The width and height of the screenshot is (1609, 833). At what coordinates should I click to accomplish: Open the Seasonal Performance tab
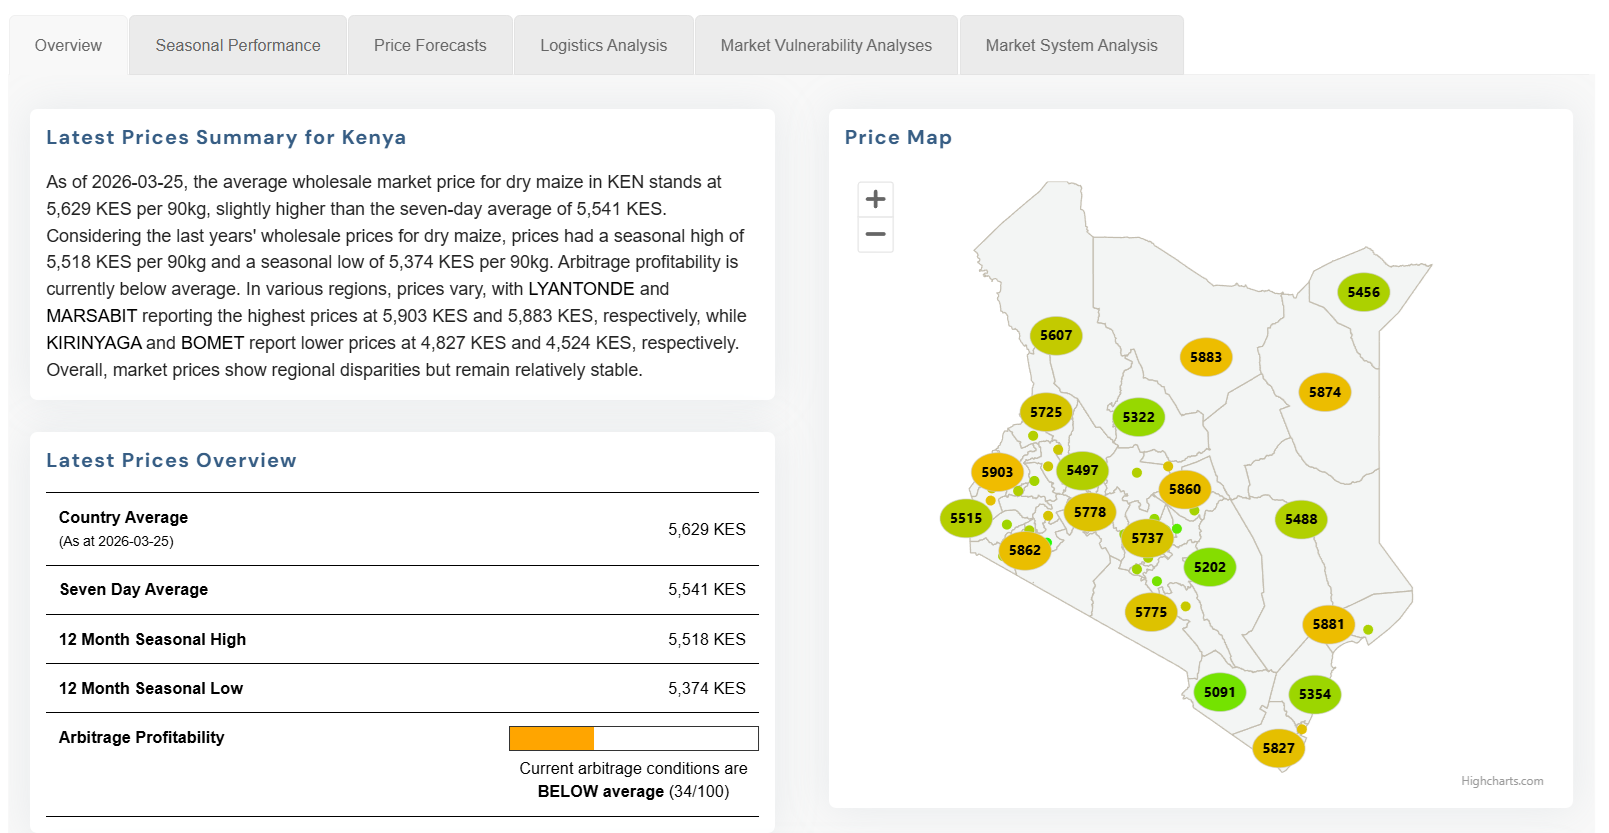coord(238,46)
